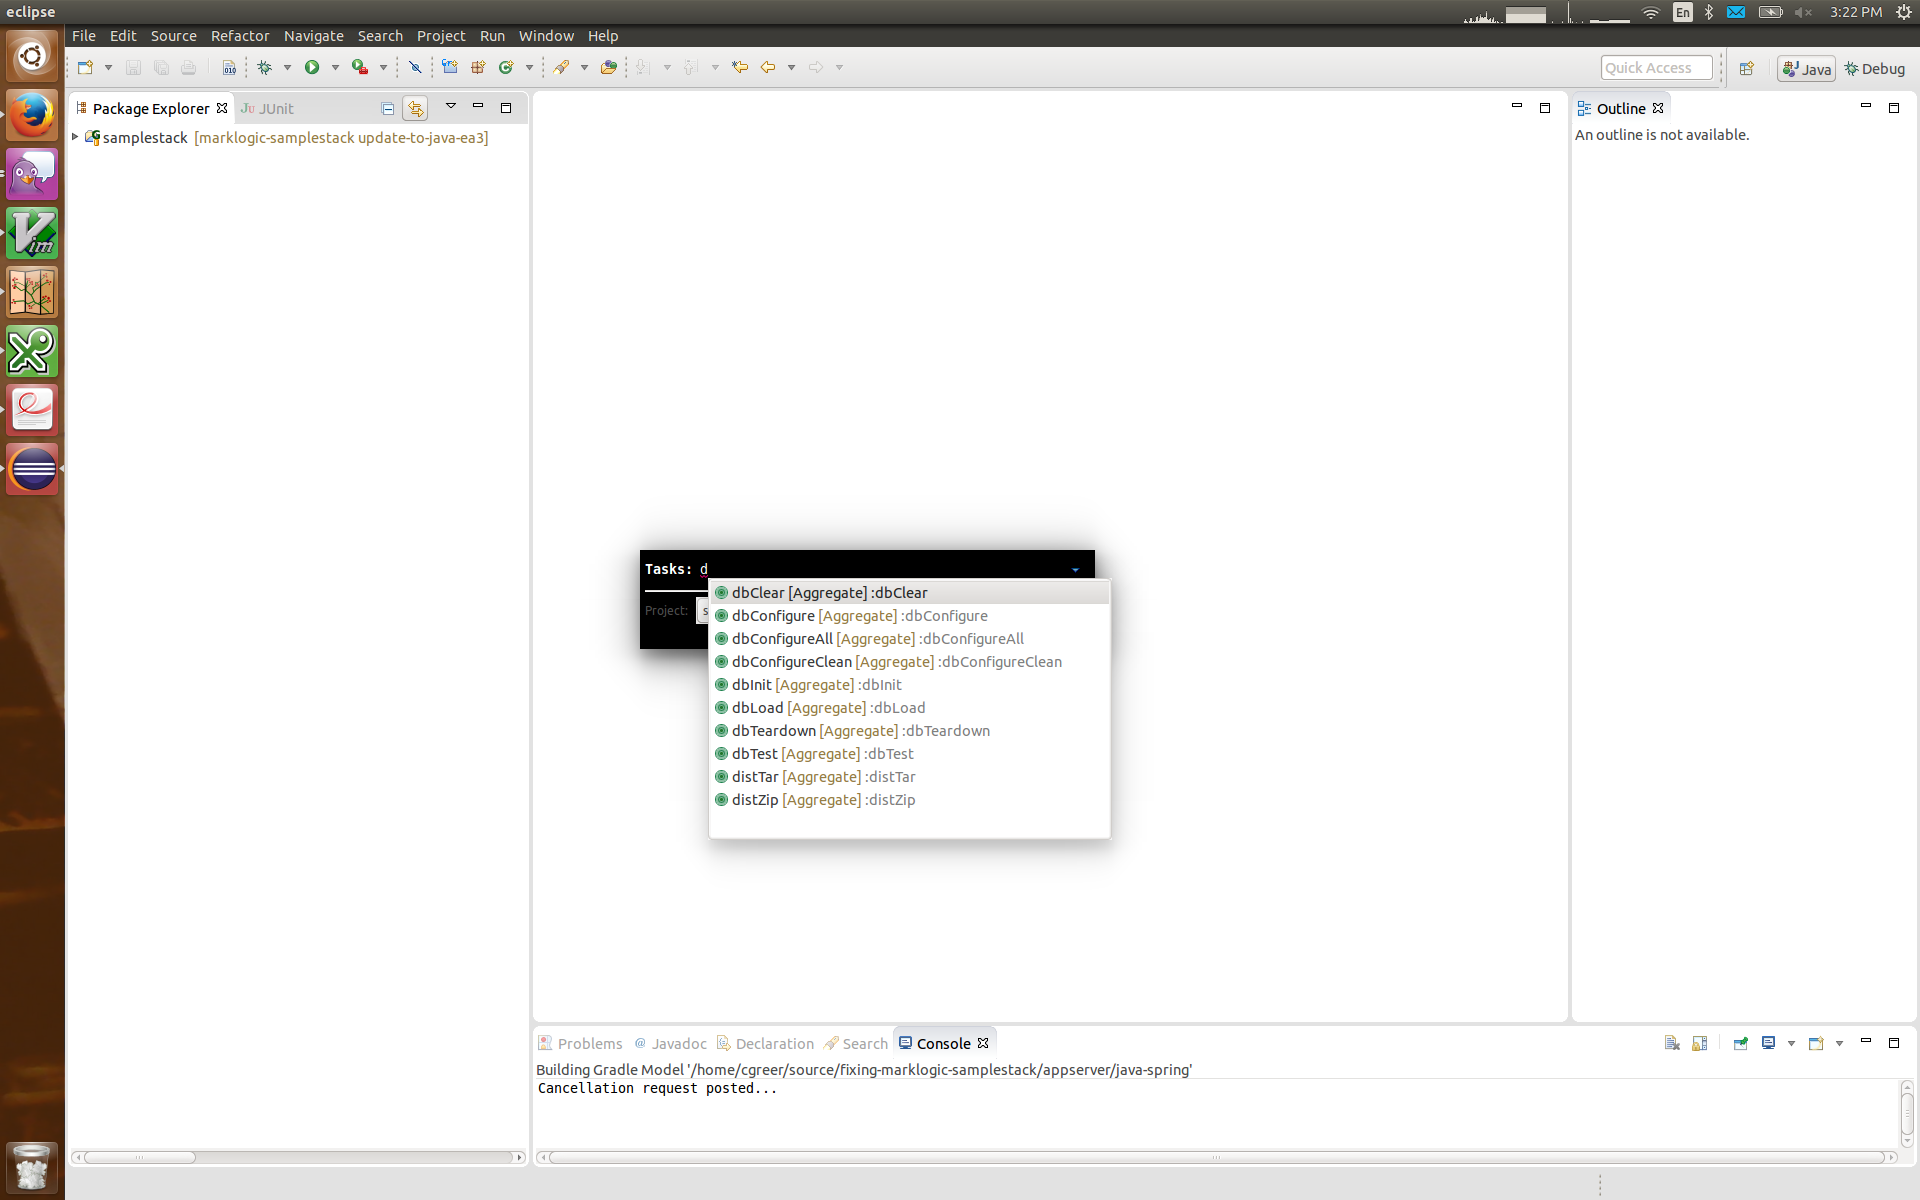Open the Tasks field dropdown arrow
Image resolution: width=1920 pixels, height=1200 pixels.
pyautogui.click(x=1075, y=569)
